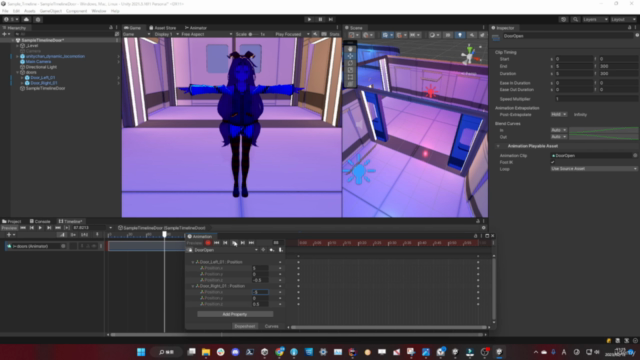Open the Console tab

[x=40, y=221]
